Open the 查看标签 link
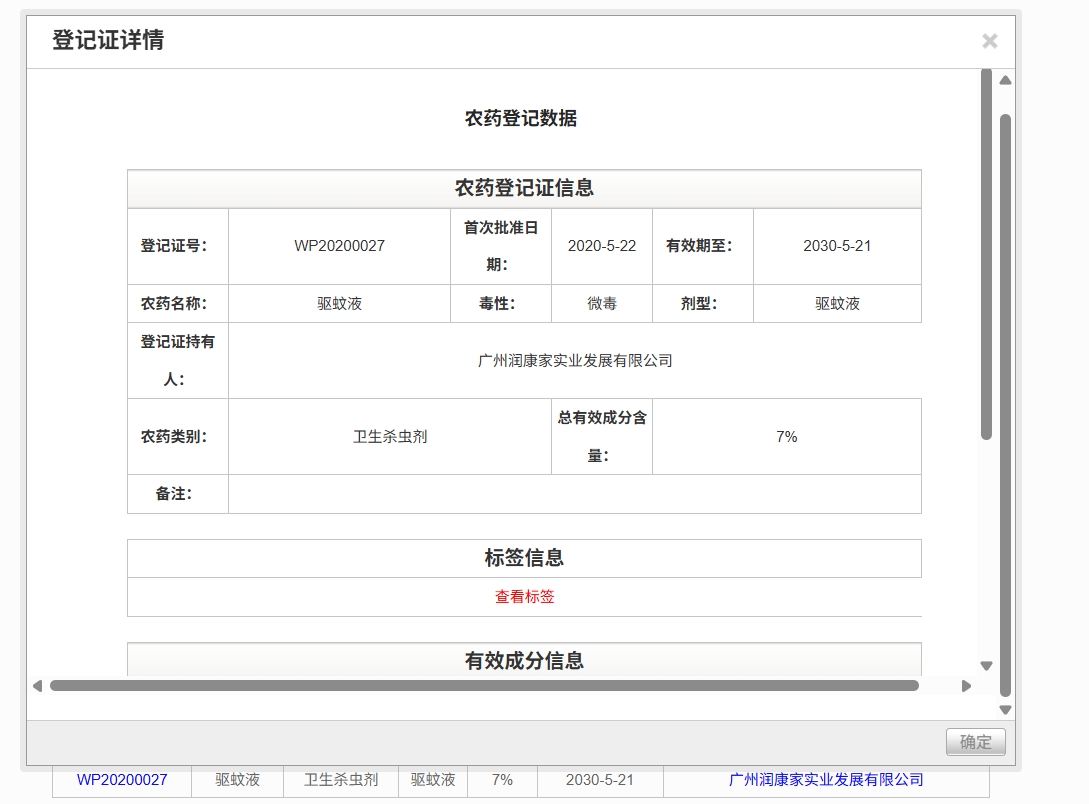 click(x=524, y=596)
